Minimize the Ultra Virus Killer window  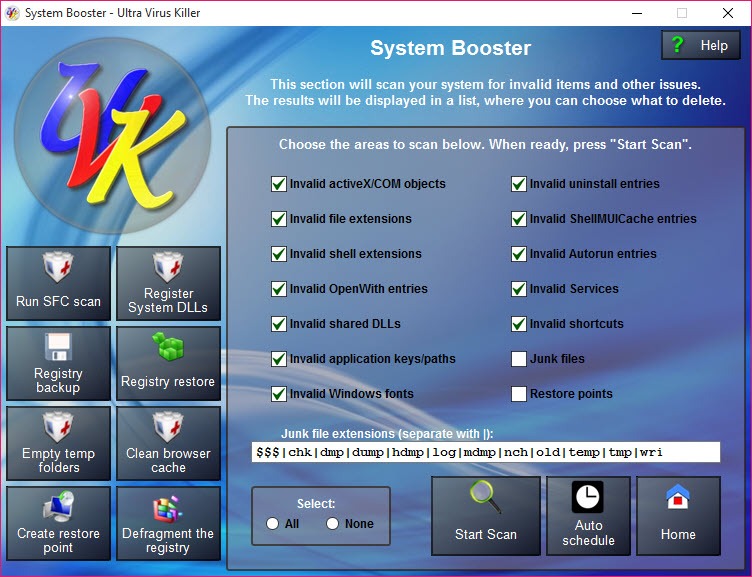[x=637, y=13]
